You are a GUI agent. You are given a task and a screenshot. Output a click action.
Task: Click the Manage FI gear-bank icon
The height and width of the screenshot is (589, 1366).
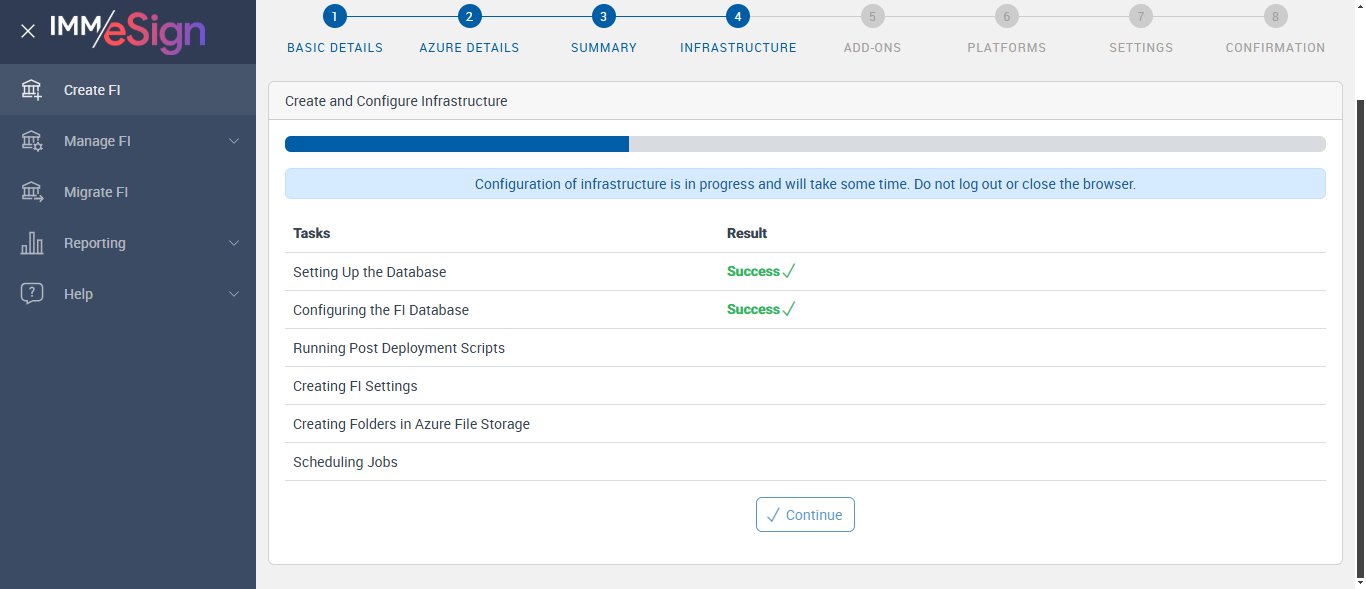pyautogui.click(x=32, y=141)
